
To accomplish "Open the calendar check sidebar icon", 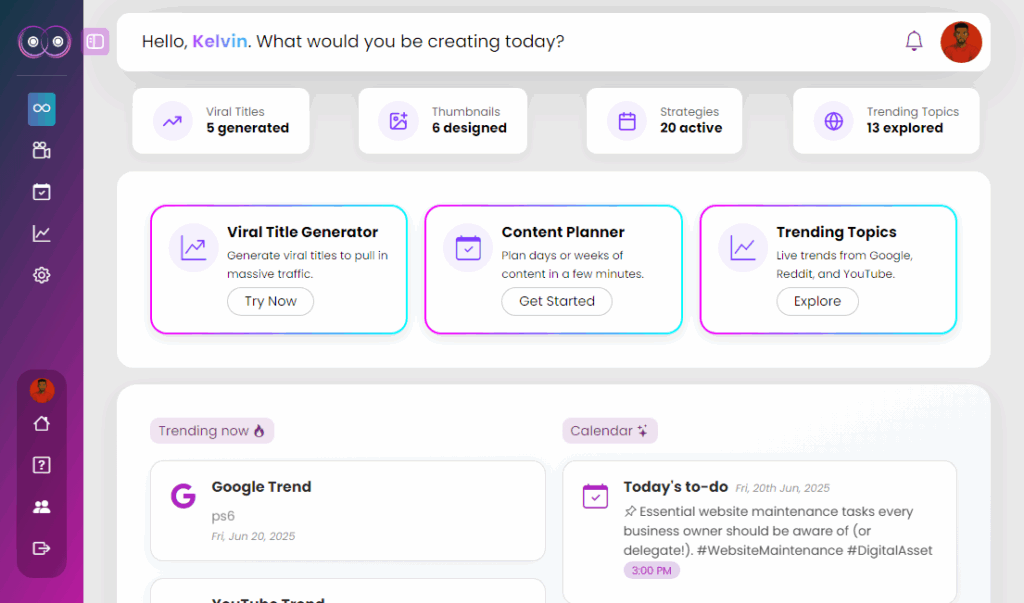I will click(x=42, y=192).
